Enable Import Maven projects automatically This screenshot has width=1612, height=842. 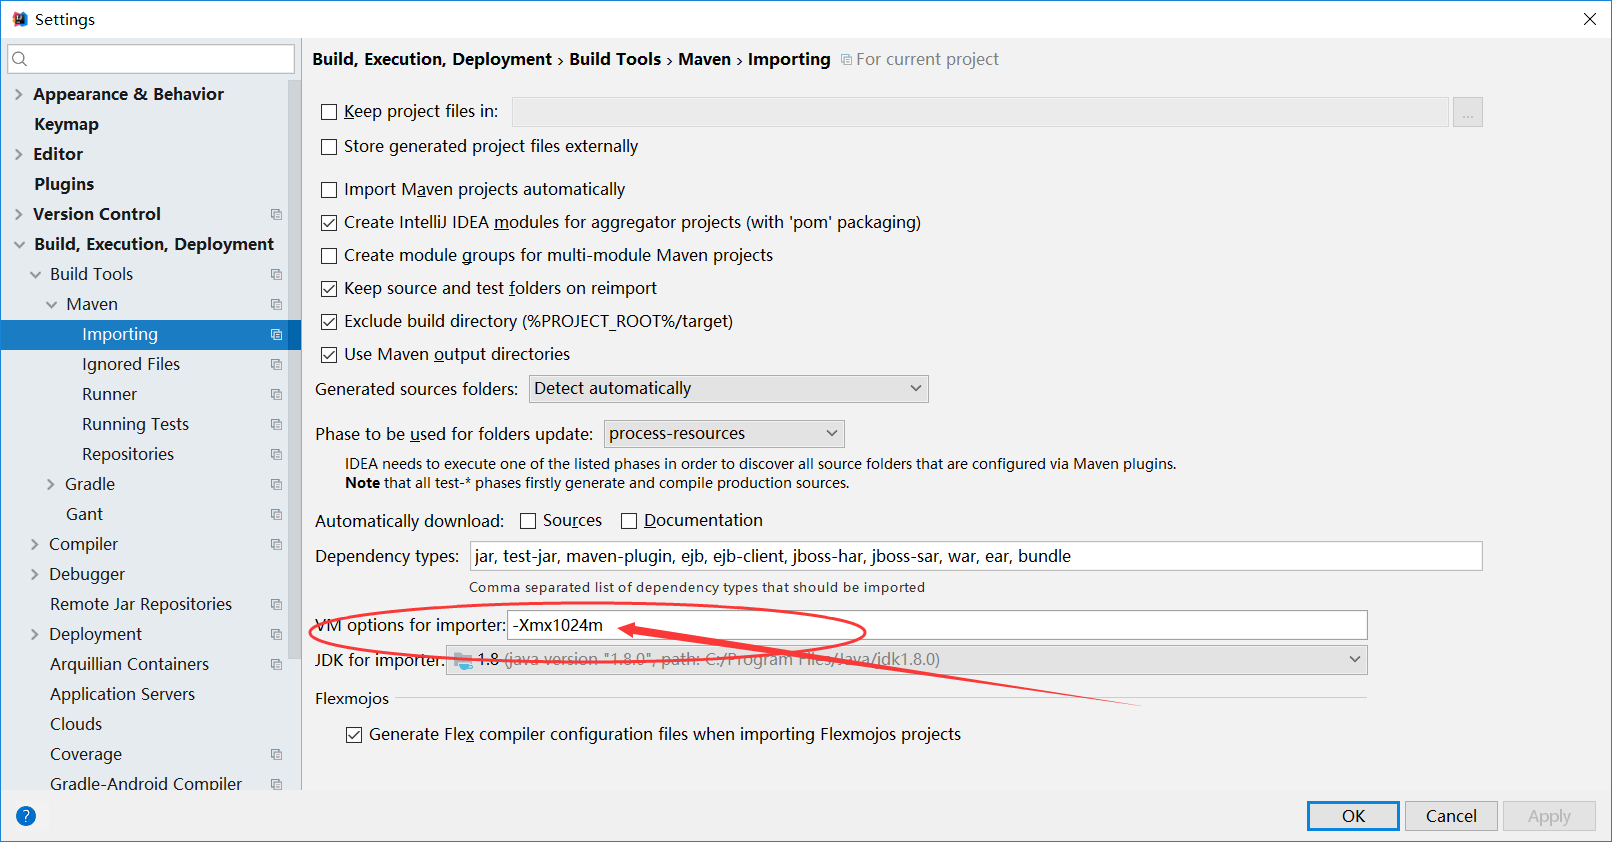(x=329, y=190)
